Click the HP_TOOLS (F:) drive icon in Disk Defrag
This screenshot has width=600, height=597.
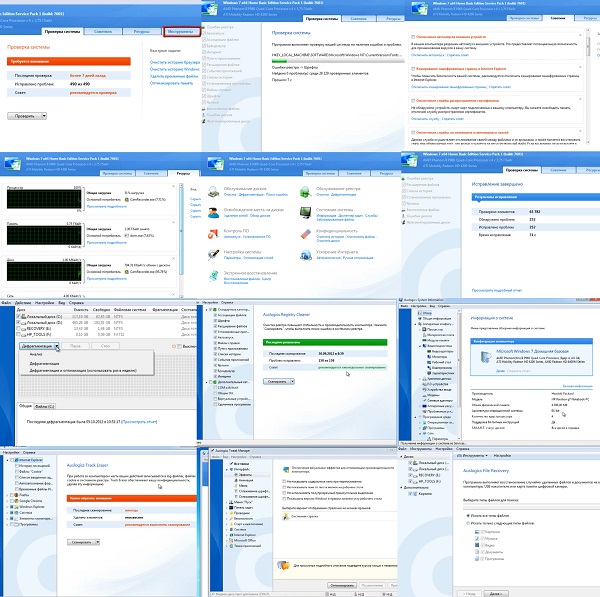click(x=23, y=334)
